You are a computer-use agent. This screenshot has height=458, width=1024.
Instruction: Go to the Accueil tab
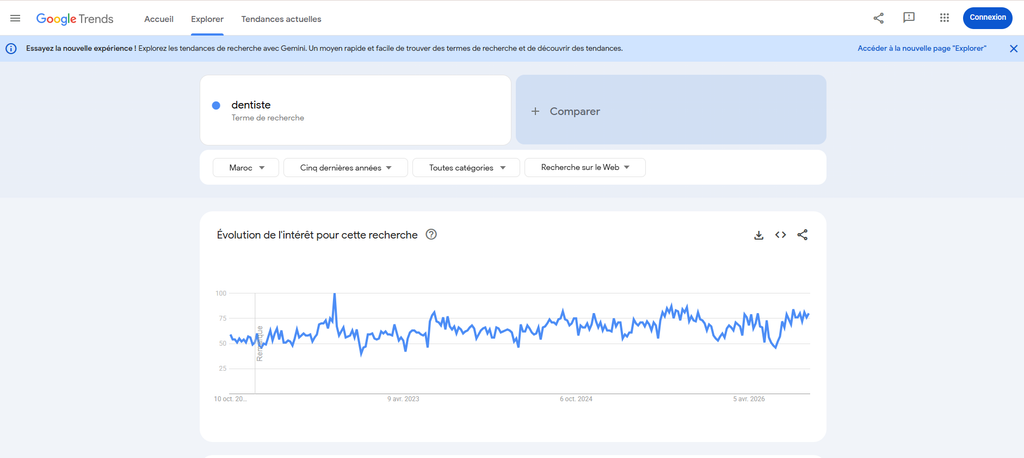(x=159, y=19)
